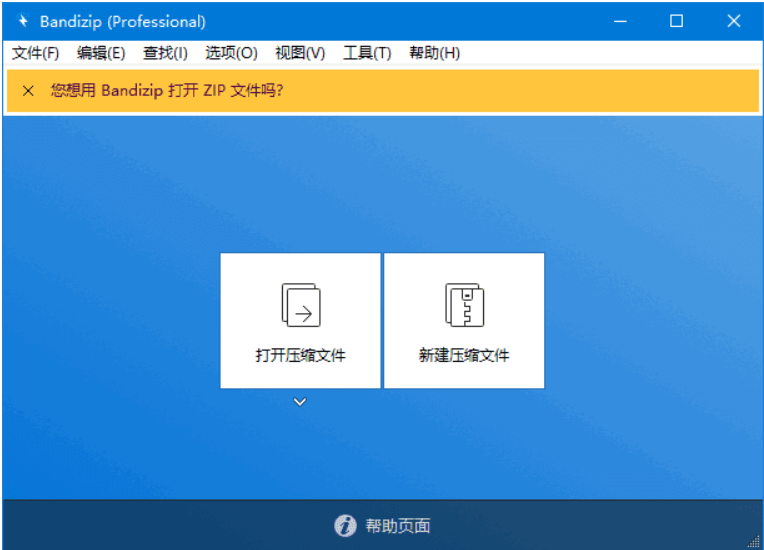This screenshot has height=550, width=764.
Task: Minimize the Bandizip window
Action: (620, 21)
